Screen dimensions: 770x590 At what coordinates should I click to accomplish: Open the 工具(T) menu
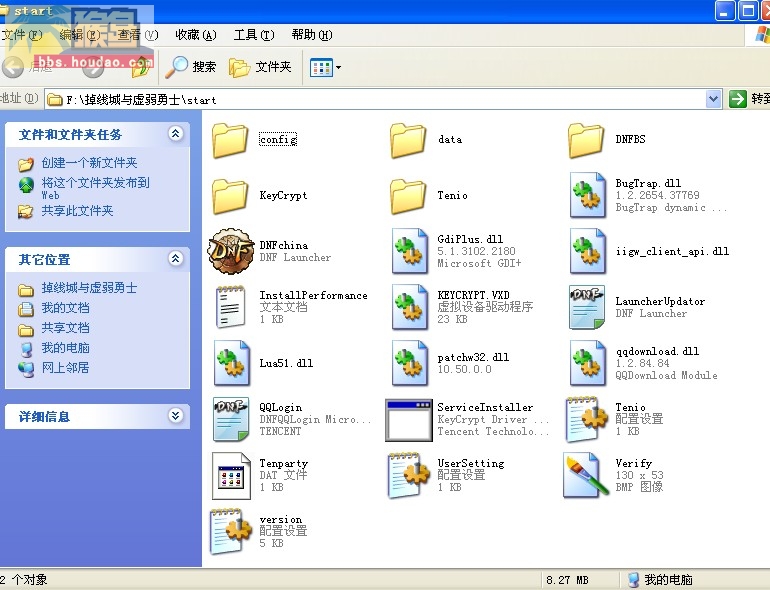(254, 35)
